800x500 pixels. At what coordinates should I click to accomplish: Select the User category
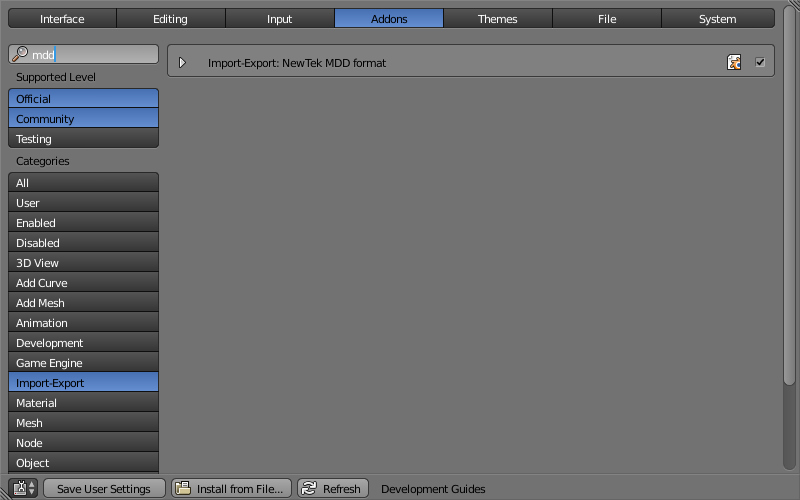(83, 203)
